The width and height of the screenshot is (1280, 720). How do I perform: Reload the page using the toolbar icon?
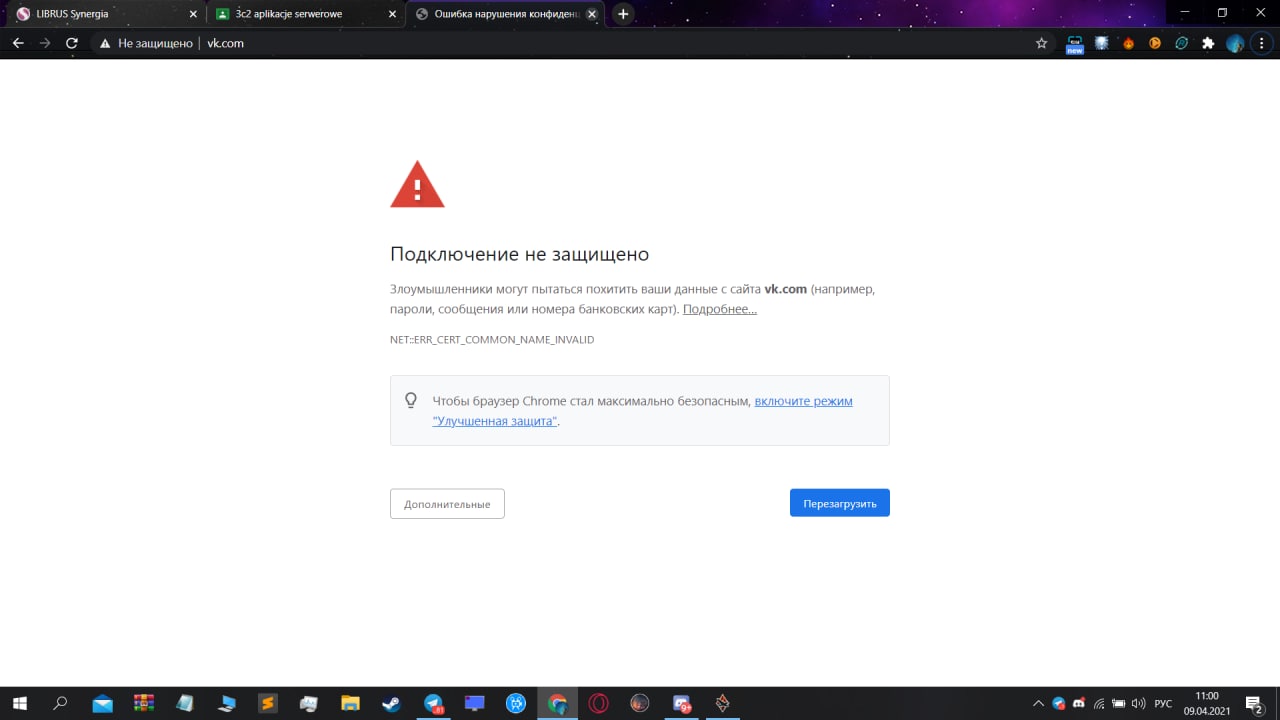click(72, 43)
